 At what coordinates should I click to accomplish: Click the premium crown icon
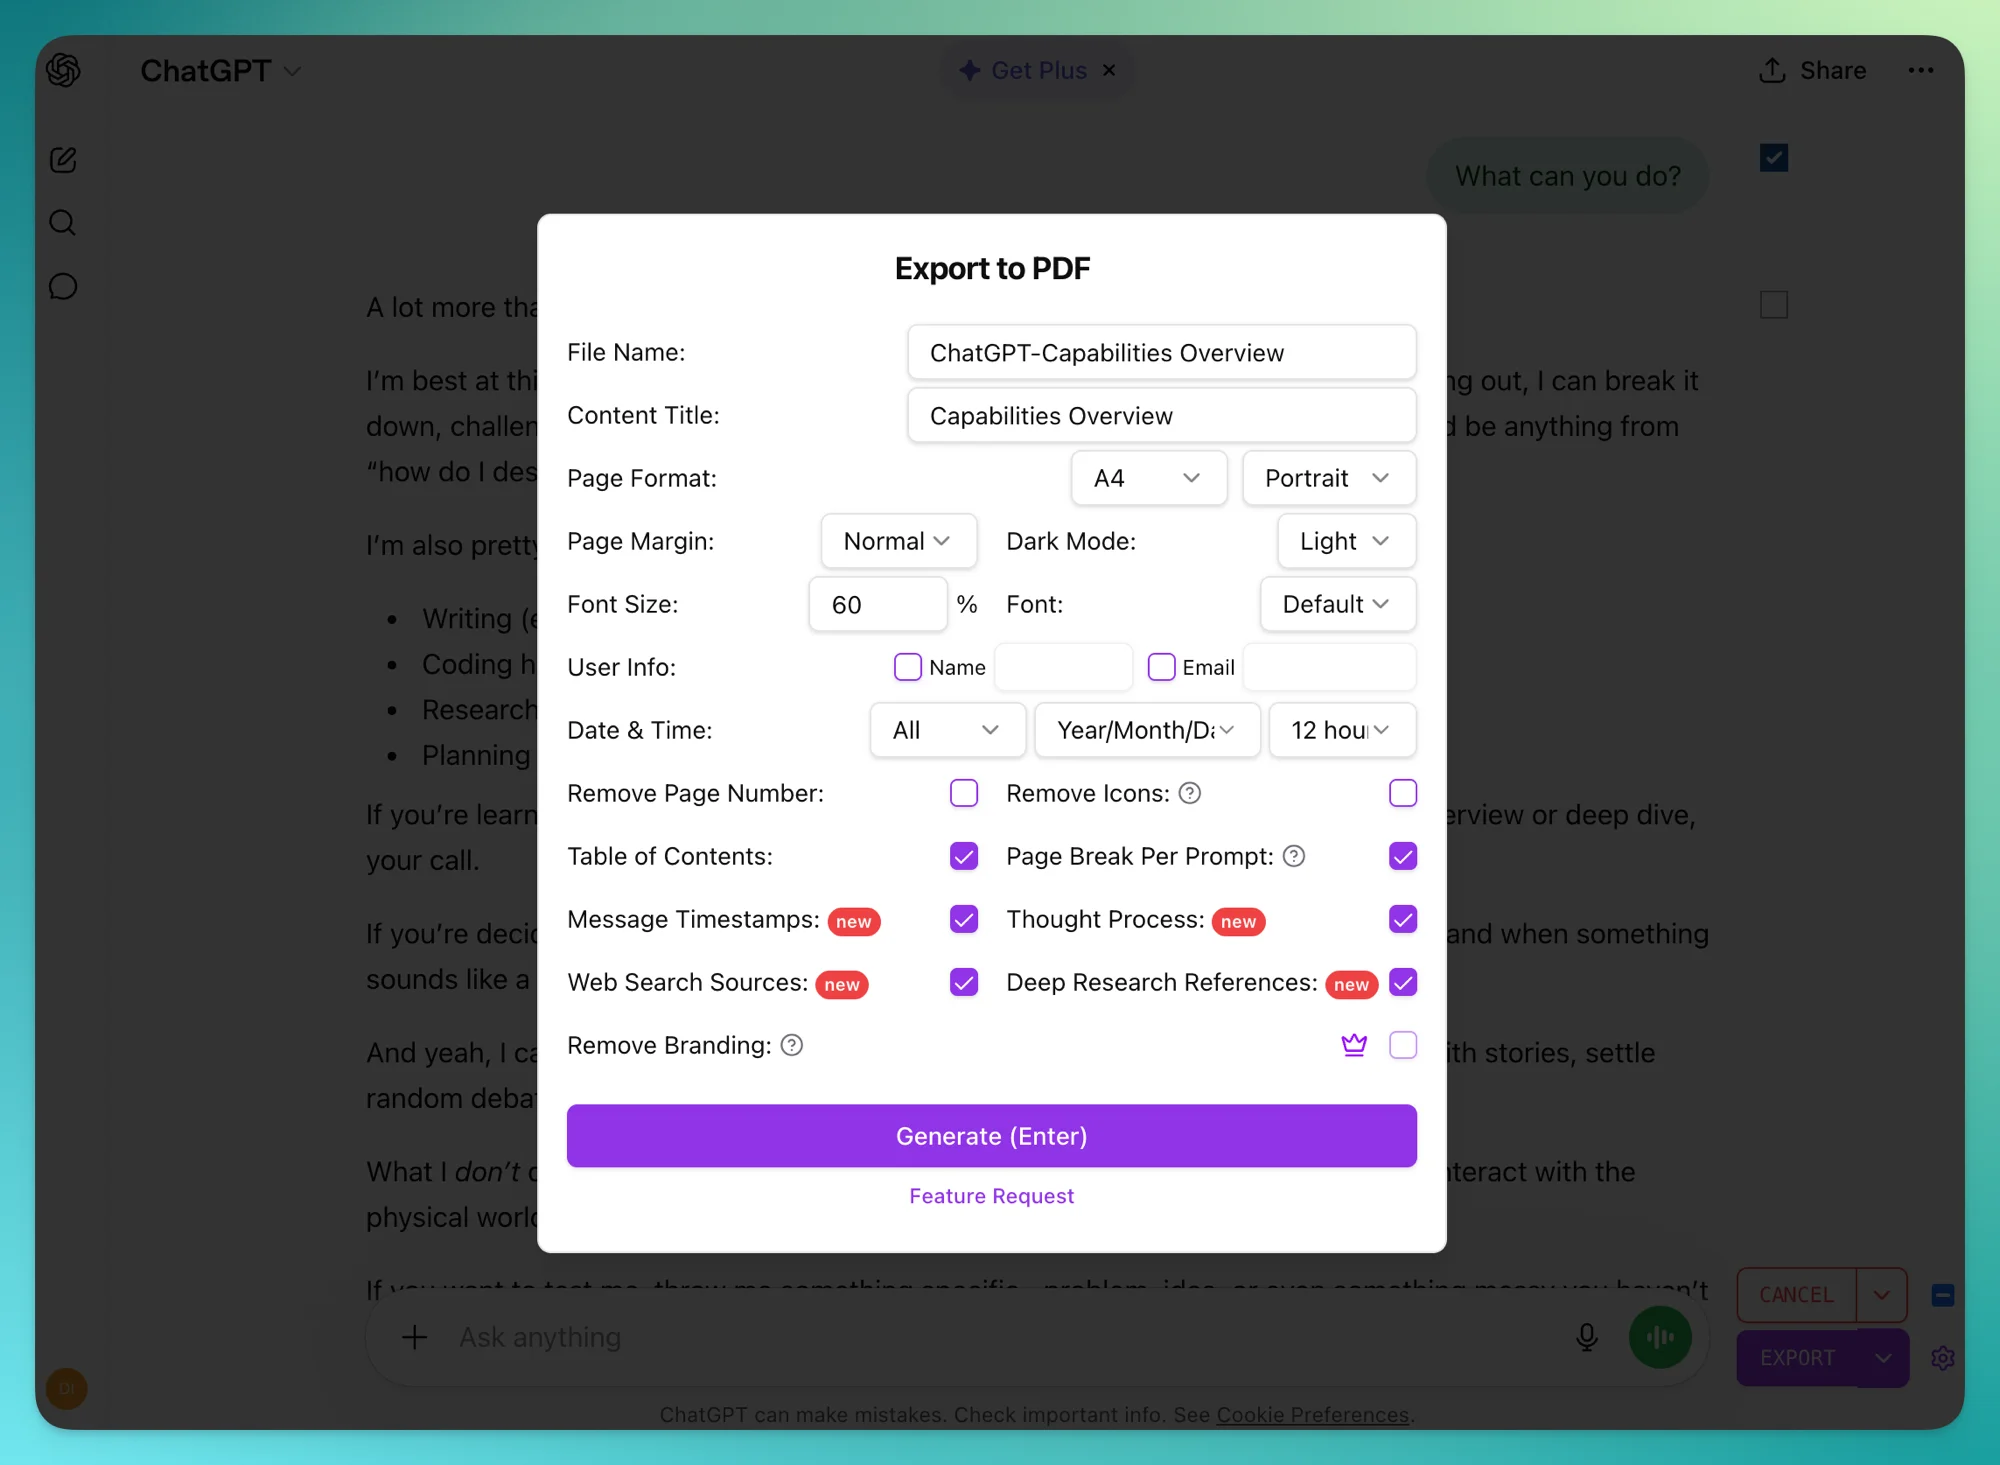tap(1354, 1045)
